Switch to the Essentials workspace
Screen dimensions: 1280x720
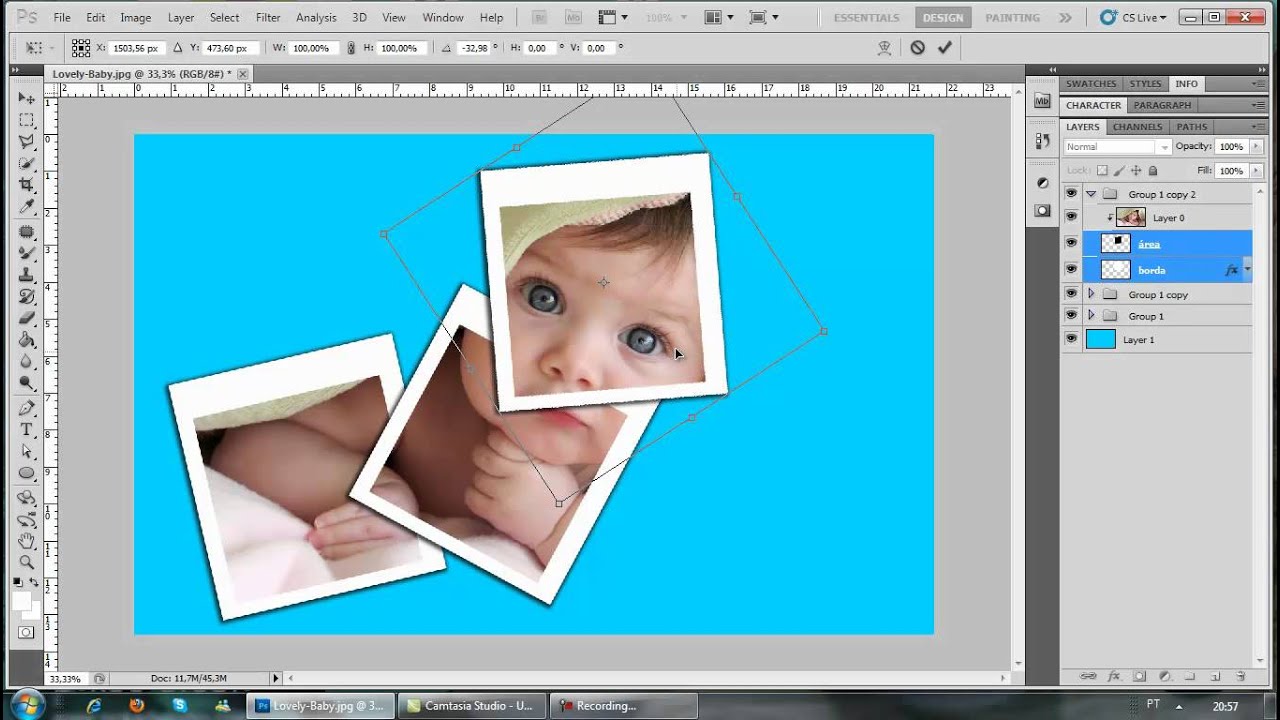pos(869,18)
